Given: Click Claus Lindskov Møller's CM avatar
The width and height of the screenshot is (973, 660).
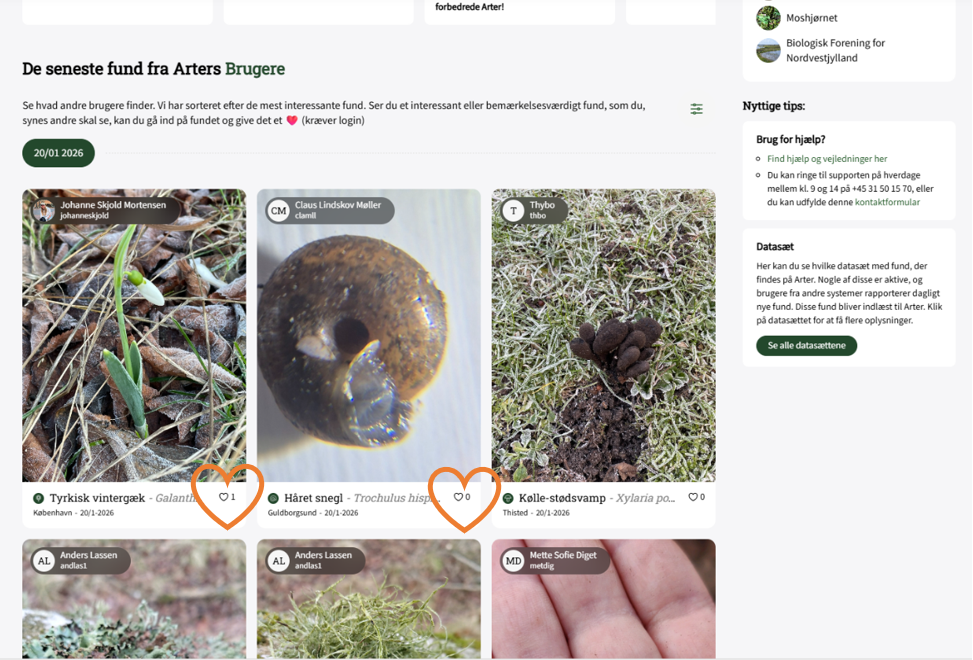Looking at the screenshot, I should click(x=279, y=210).
